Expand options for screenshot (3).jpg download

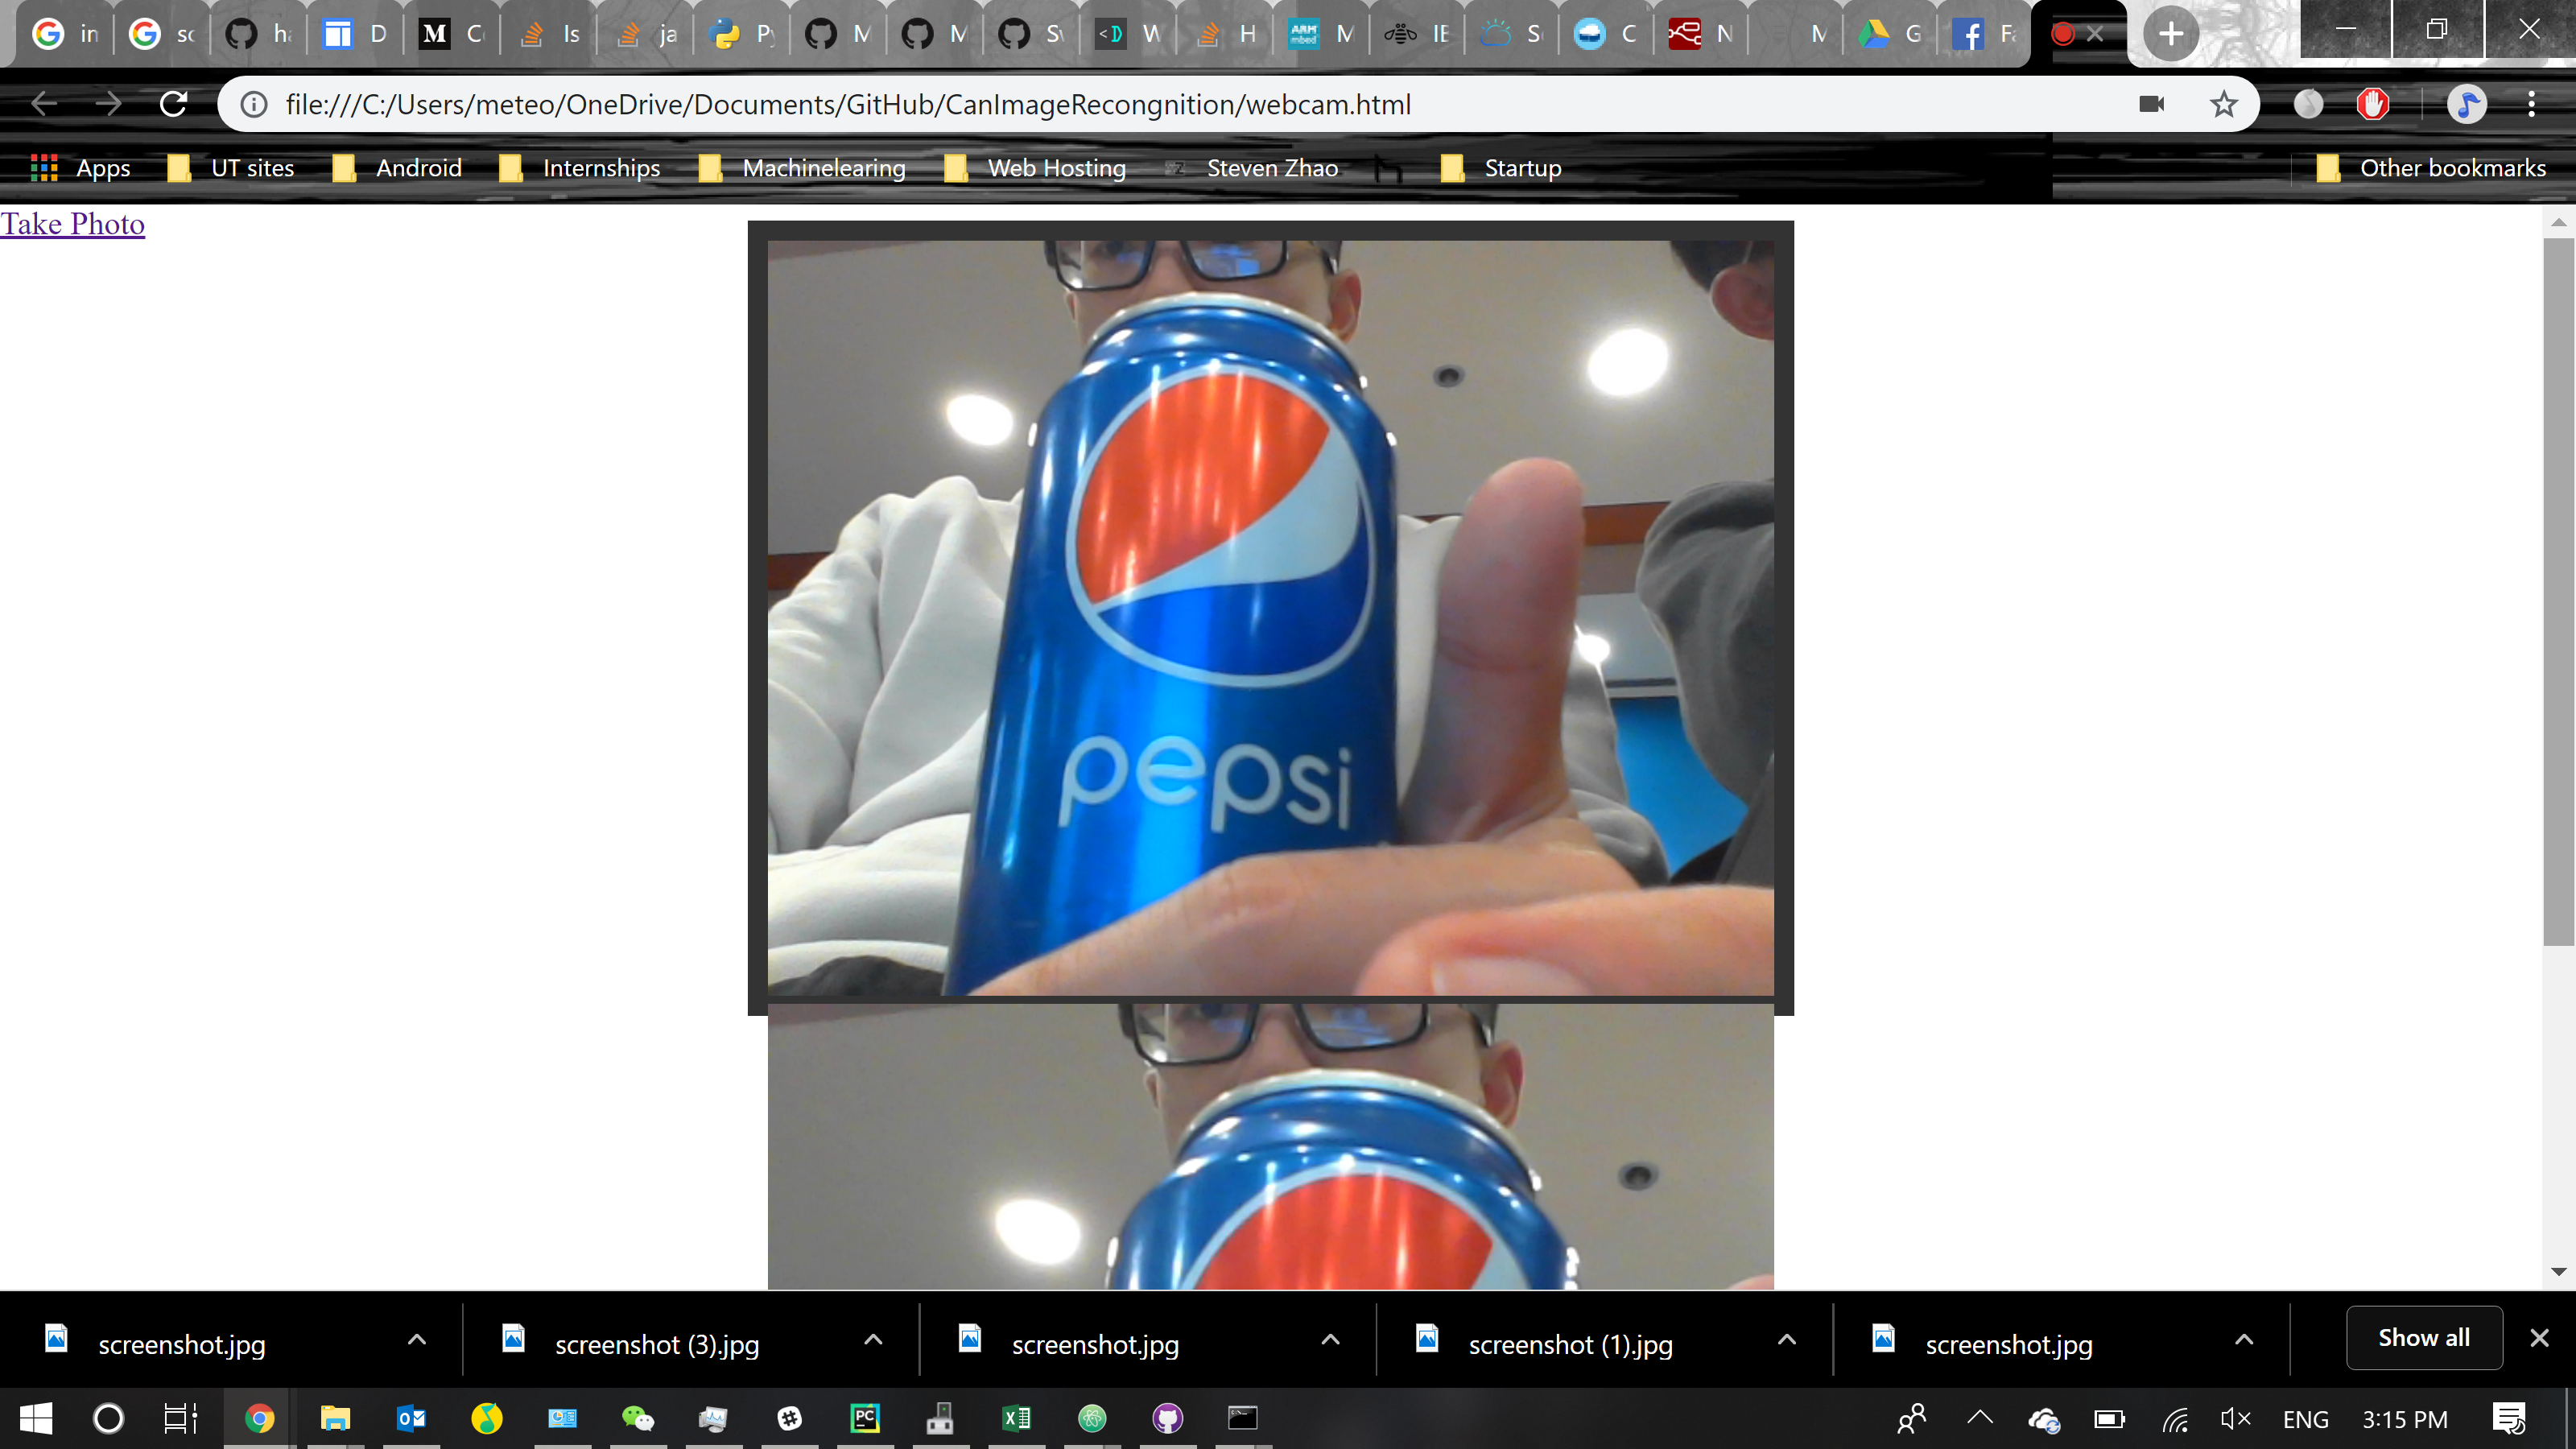click(x=873, y=1340)
